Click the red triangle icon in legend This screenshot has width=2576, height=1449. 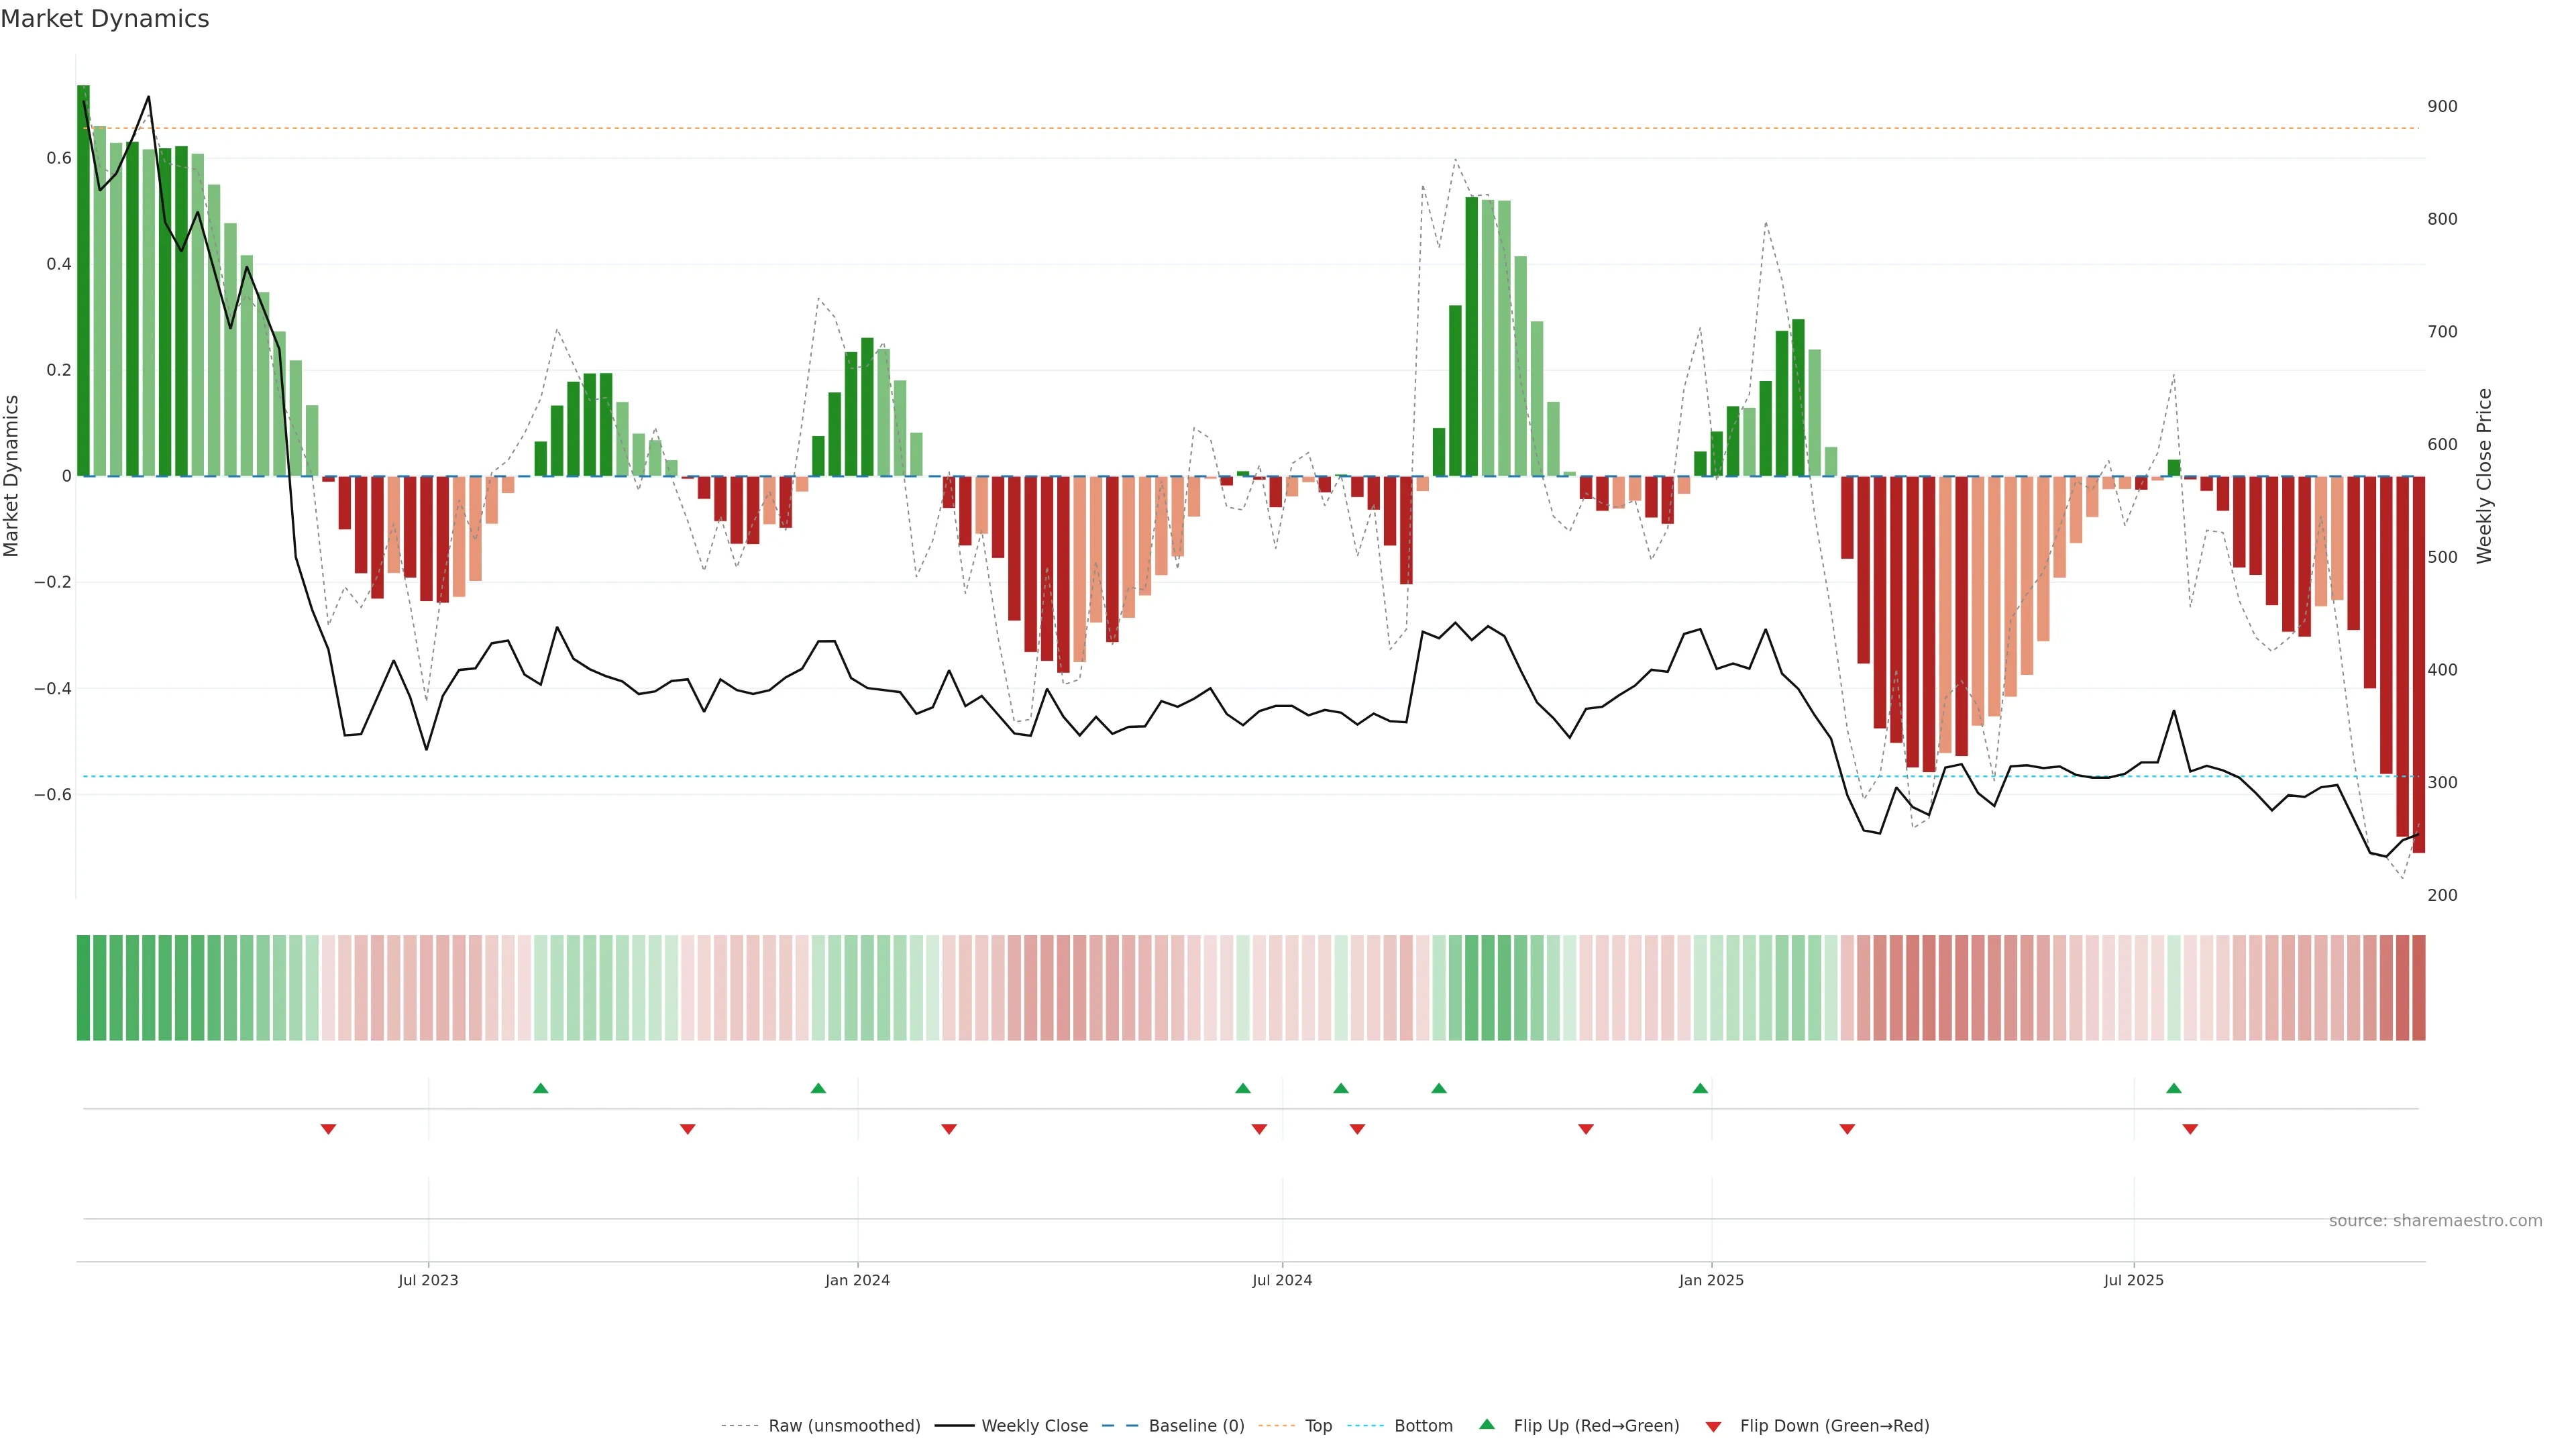[1713, 1426]
